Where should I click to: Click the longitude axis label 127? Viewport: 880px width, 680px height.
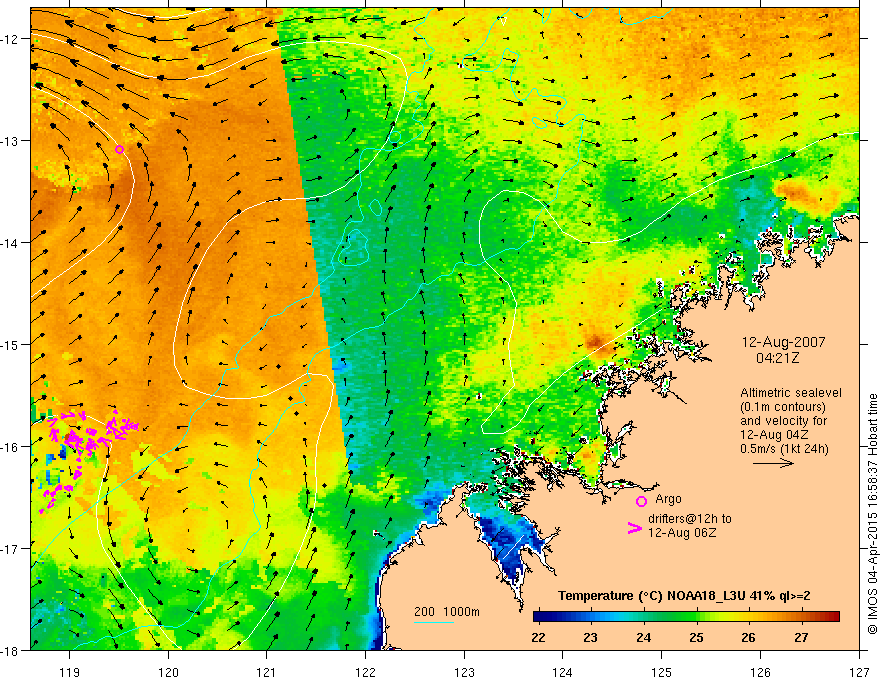[859, 672]
